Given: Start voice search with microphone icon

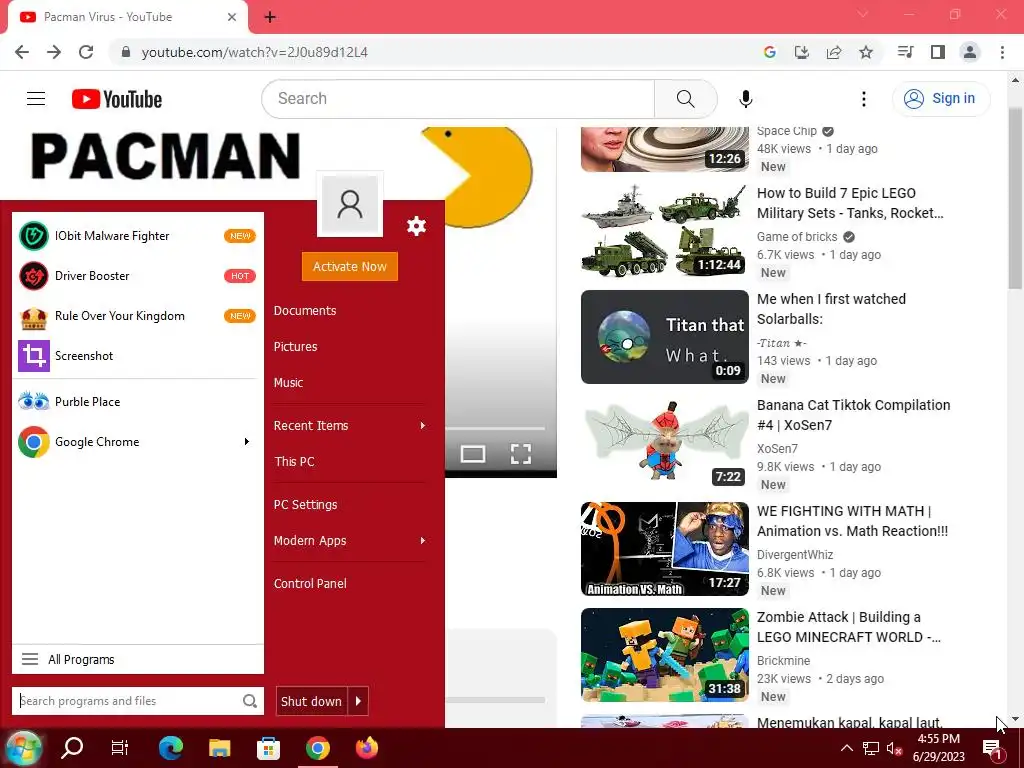Looking at the screenshot, I should (x=745, y=99).
